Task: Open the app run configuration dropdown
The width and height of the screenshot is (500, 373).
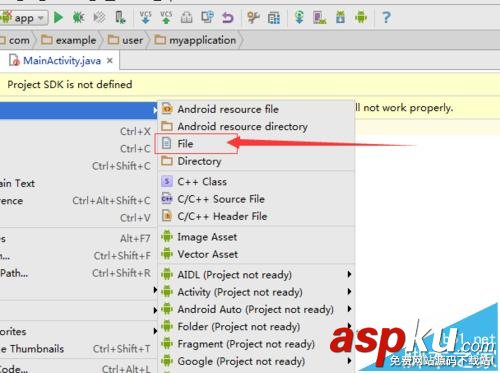Action: (x=23, y=17)
